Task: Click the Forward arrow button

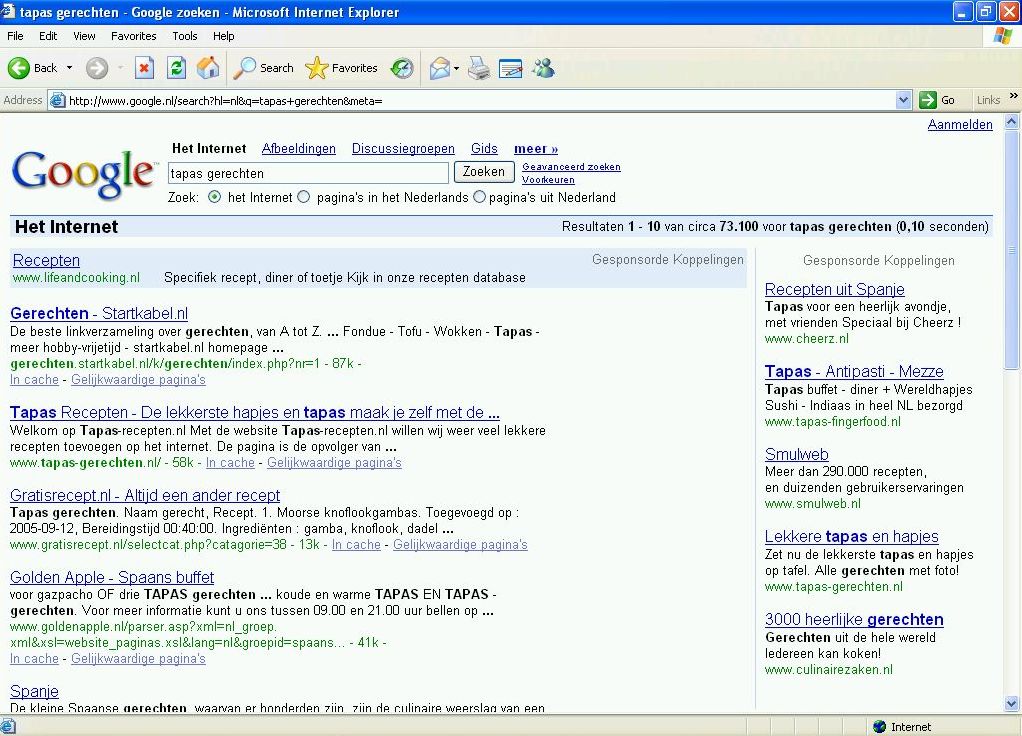Action: tap(97, 68)
